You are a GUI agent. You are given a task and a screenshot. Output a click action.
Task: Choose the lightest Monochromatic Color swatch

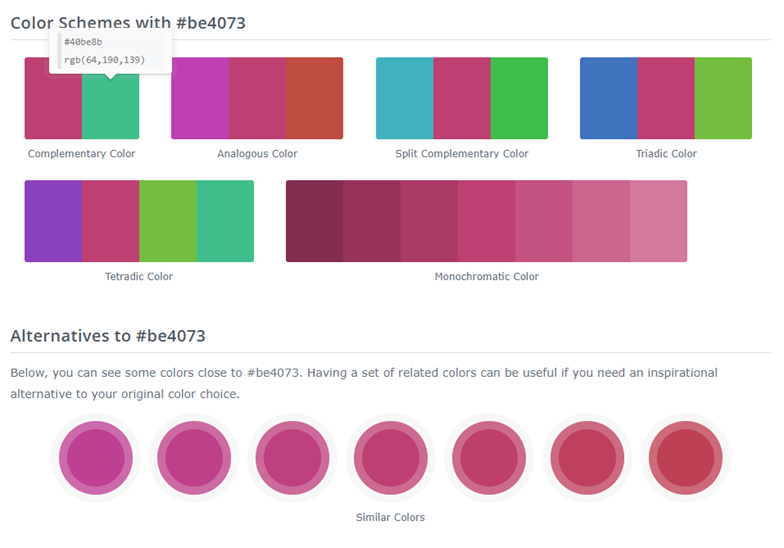[658, 221]
